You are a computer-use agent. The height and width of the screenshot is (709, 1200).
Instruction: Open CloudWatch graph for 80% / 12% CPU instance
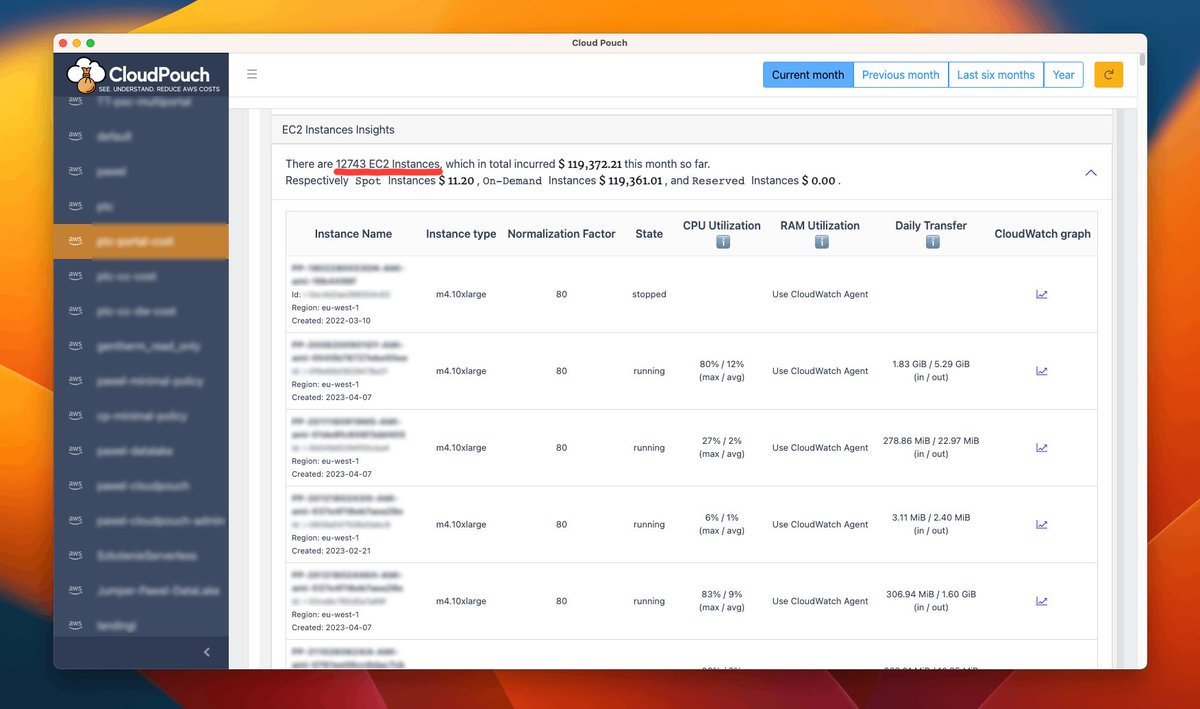1042,371
